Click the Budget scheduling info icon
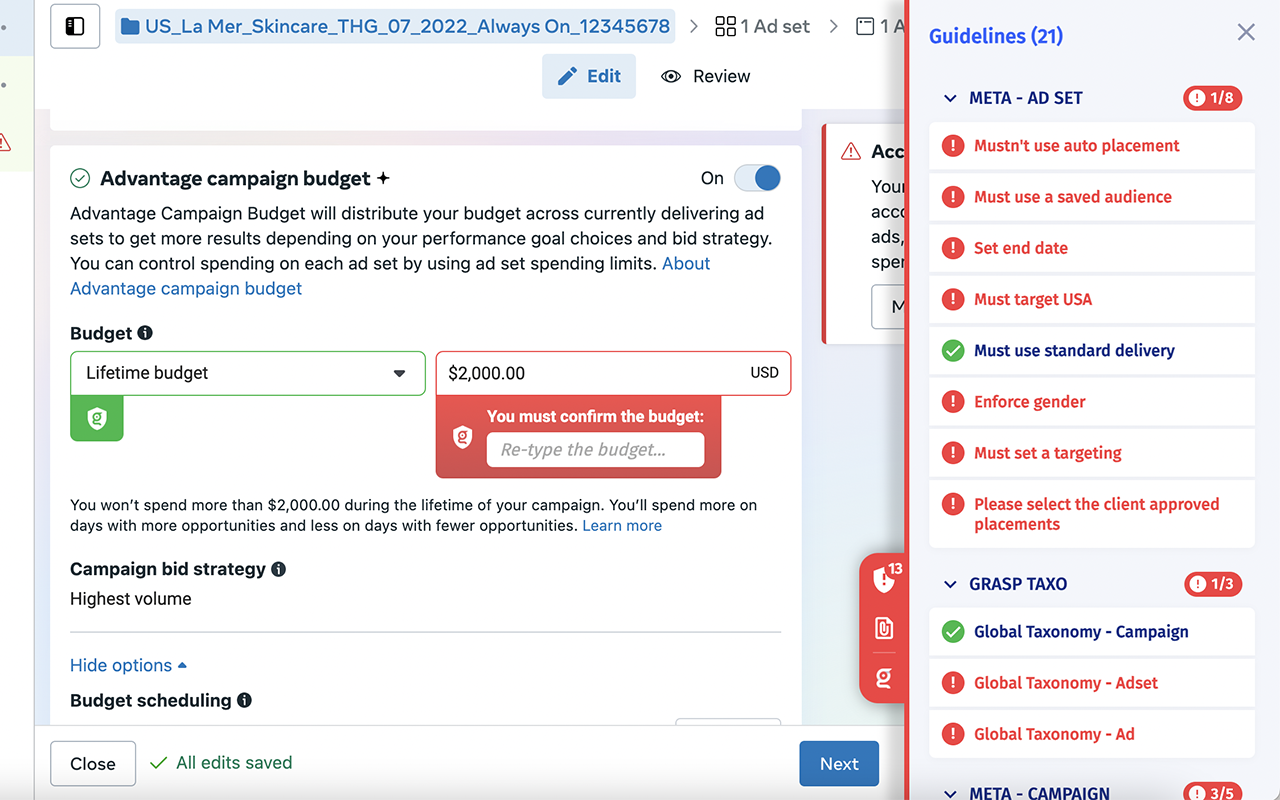The height and width of the screenshot is (800, 1280). point(244,701)
